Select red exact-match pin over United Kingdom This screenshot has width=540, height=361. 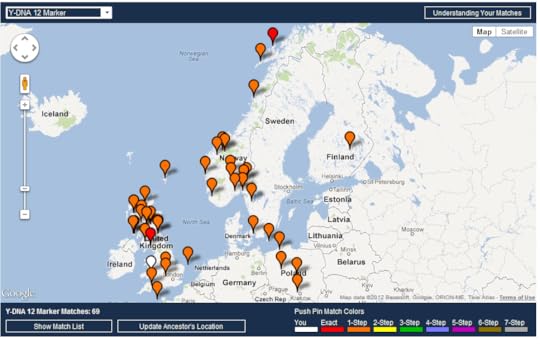150,235
